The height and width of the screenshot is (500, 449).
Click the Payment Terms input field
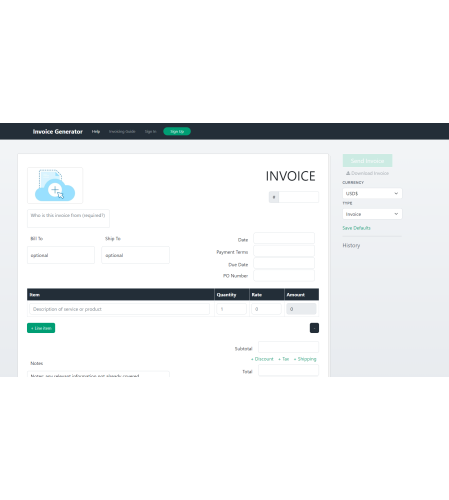pos(284,251)
